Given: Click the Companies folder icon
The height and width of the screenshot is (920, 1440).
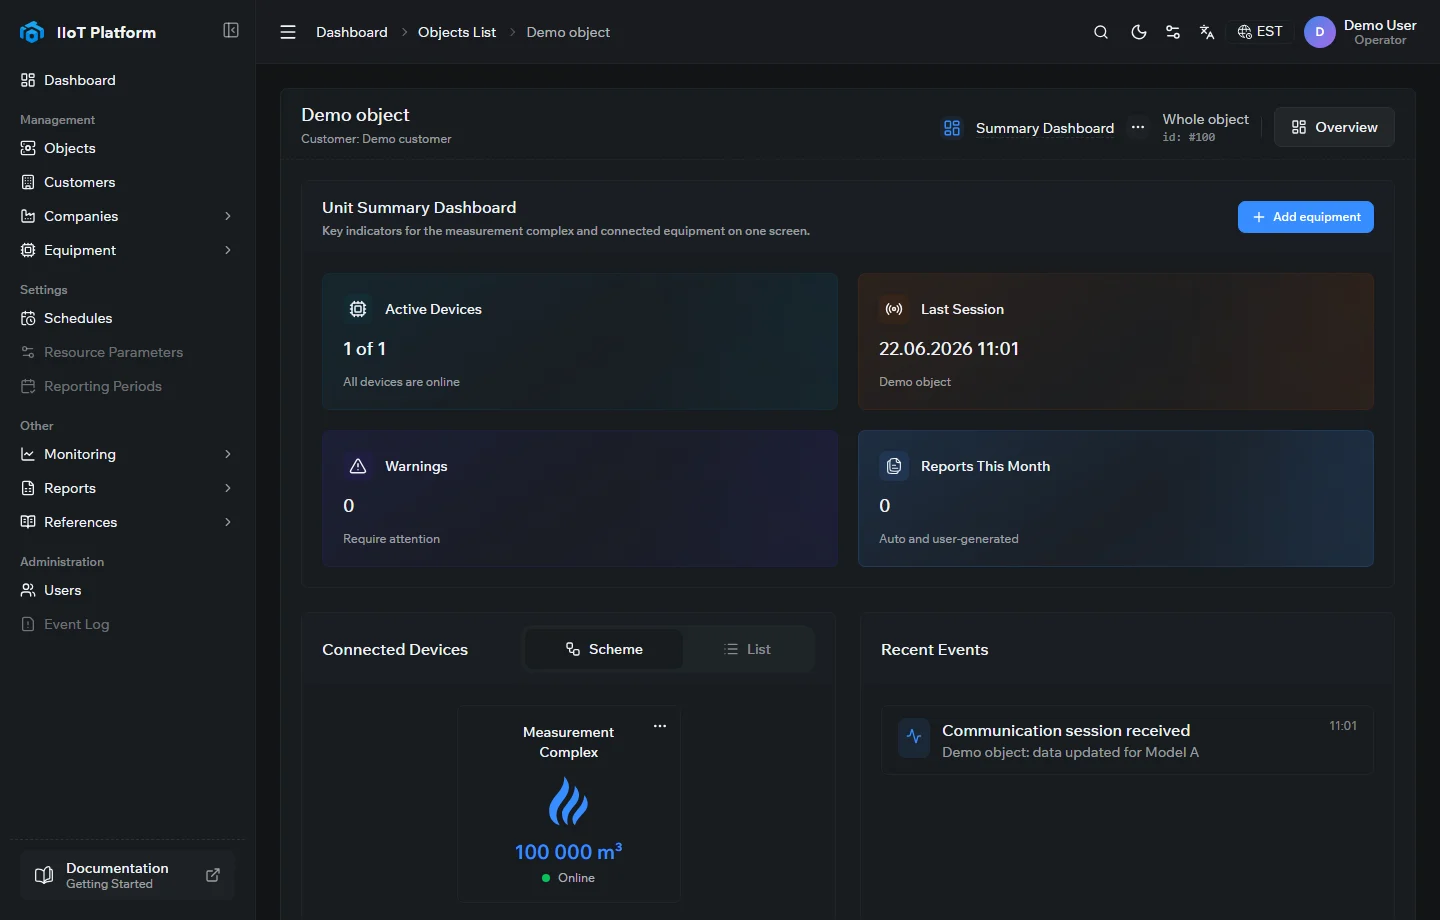Looking at the screenshot, I should click(28, 216).
